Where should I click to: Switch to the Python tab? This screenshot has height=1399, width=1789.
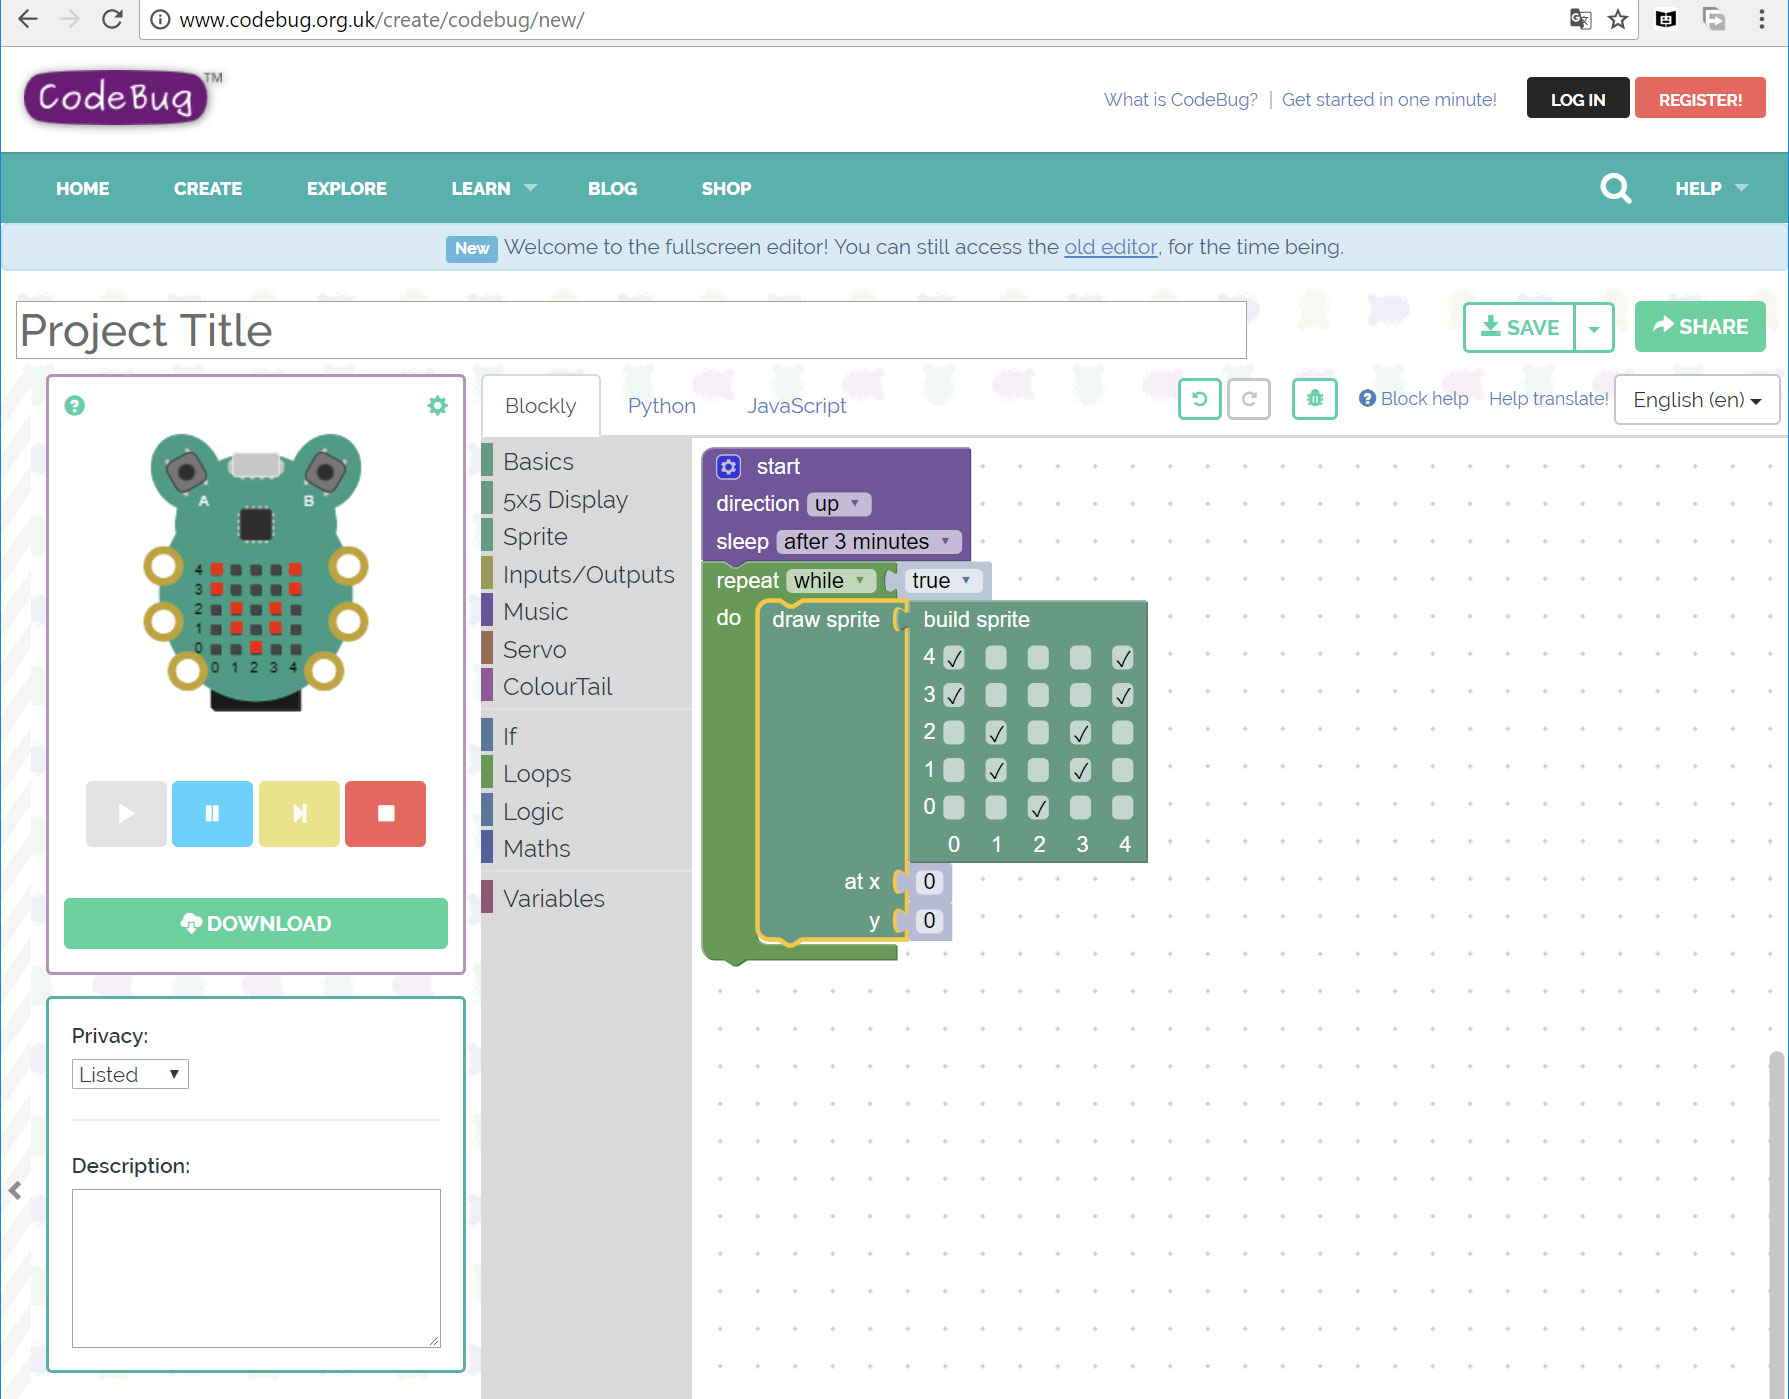coord(662,406)
